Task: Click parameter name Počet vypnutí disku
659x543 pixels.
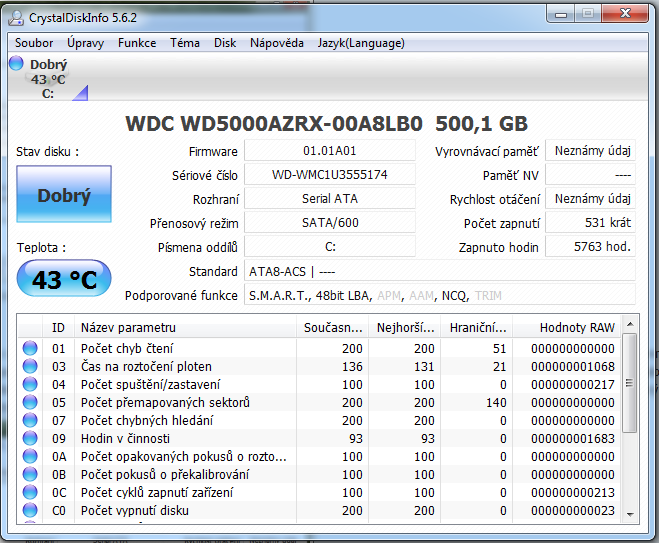Action: (134, 511)
